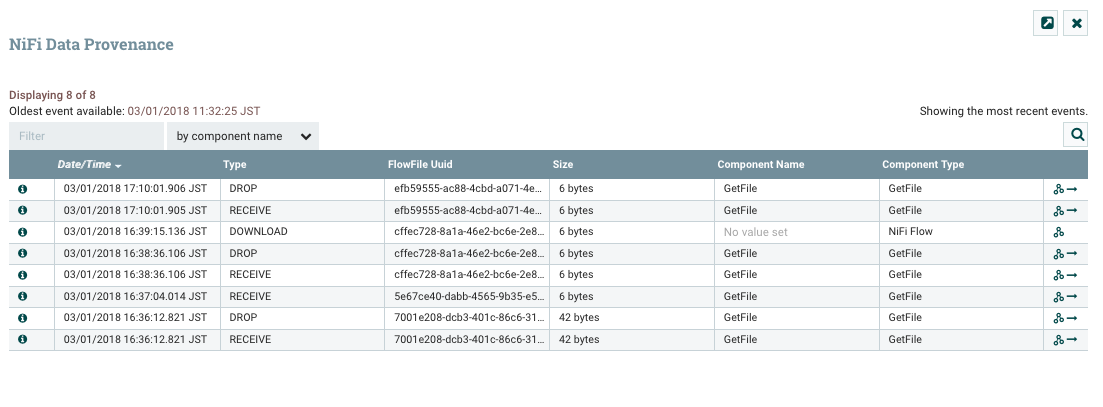The image size is (1103, 407).
Task: Sort by the Size column header
Action: pyautogui.click(x=563, y=164)
